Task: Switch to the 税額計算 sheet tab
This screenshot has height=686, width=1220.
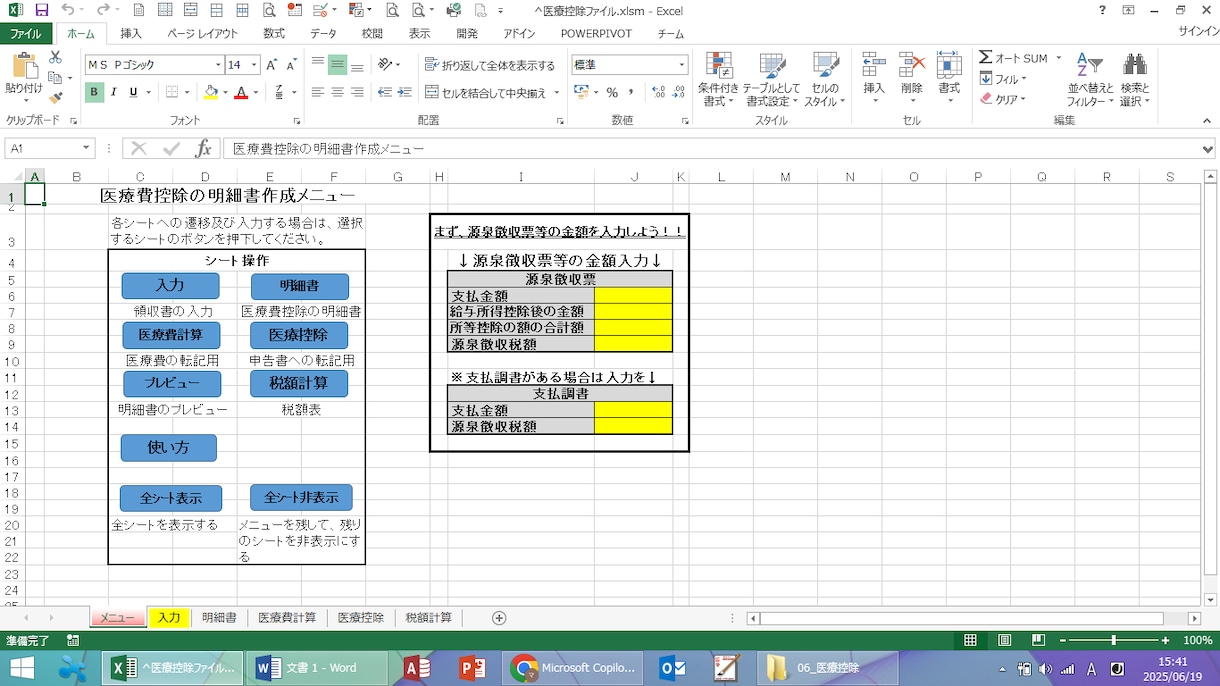Action: 429,618
